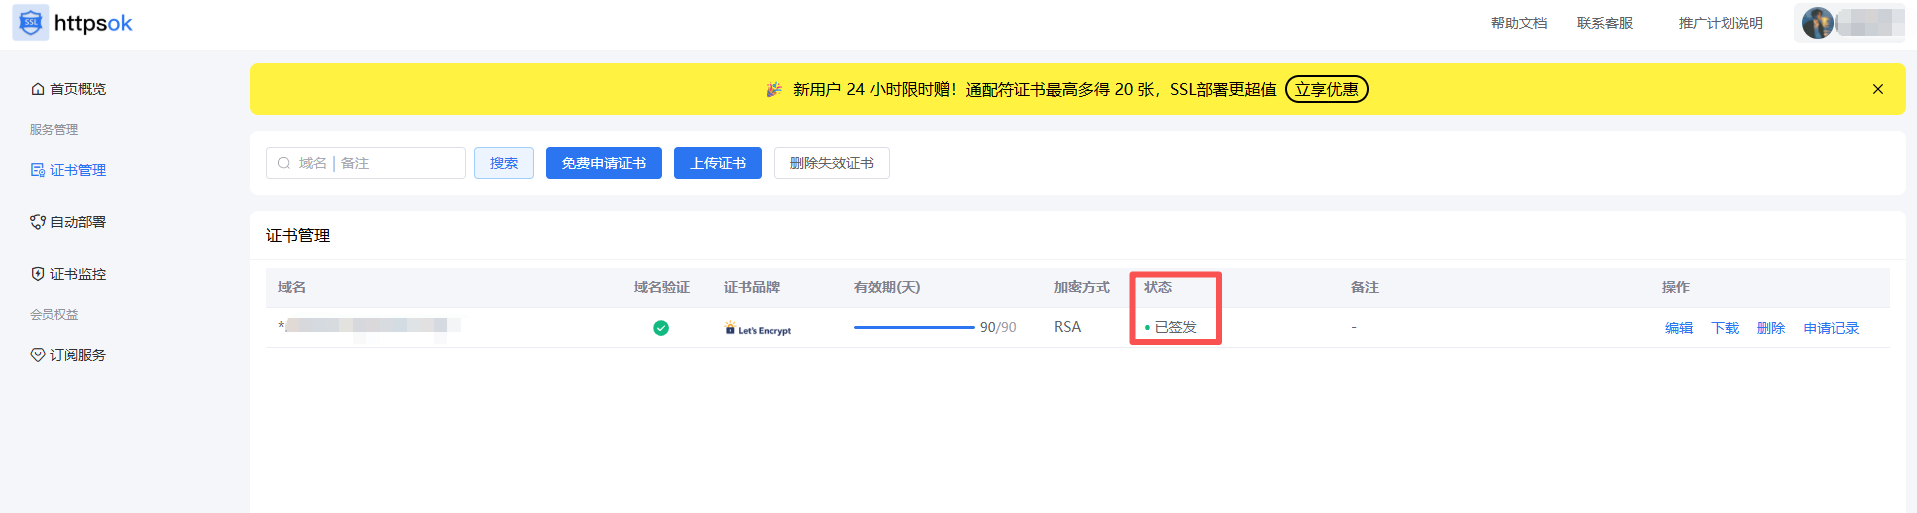The height and width of the screenshot is (513, 1917).
Task: Open 推广计划说明 in the top navigation
Action: click(x=1720, y=23)
